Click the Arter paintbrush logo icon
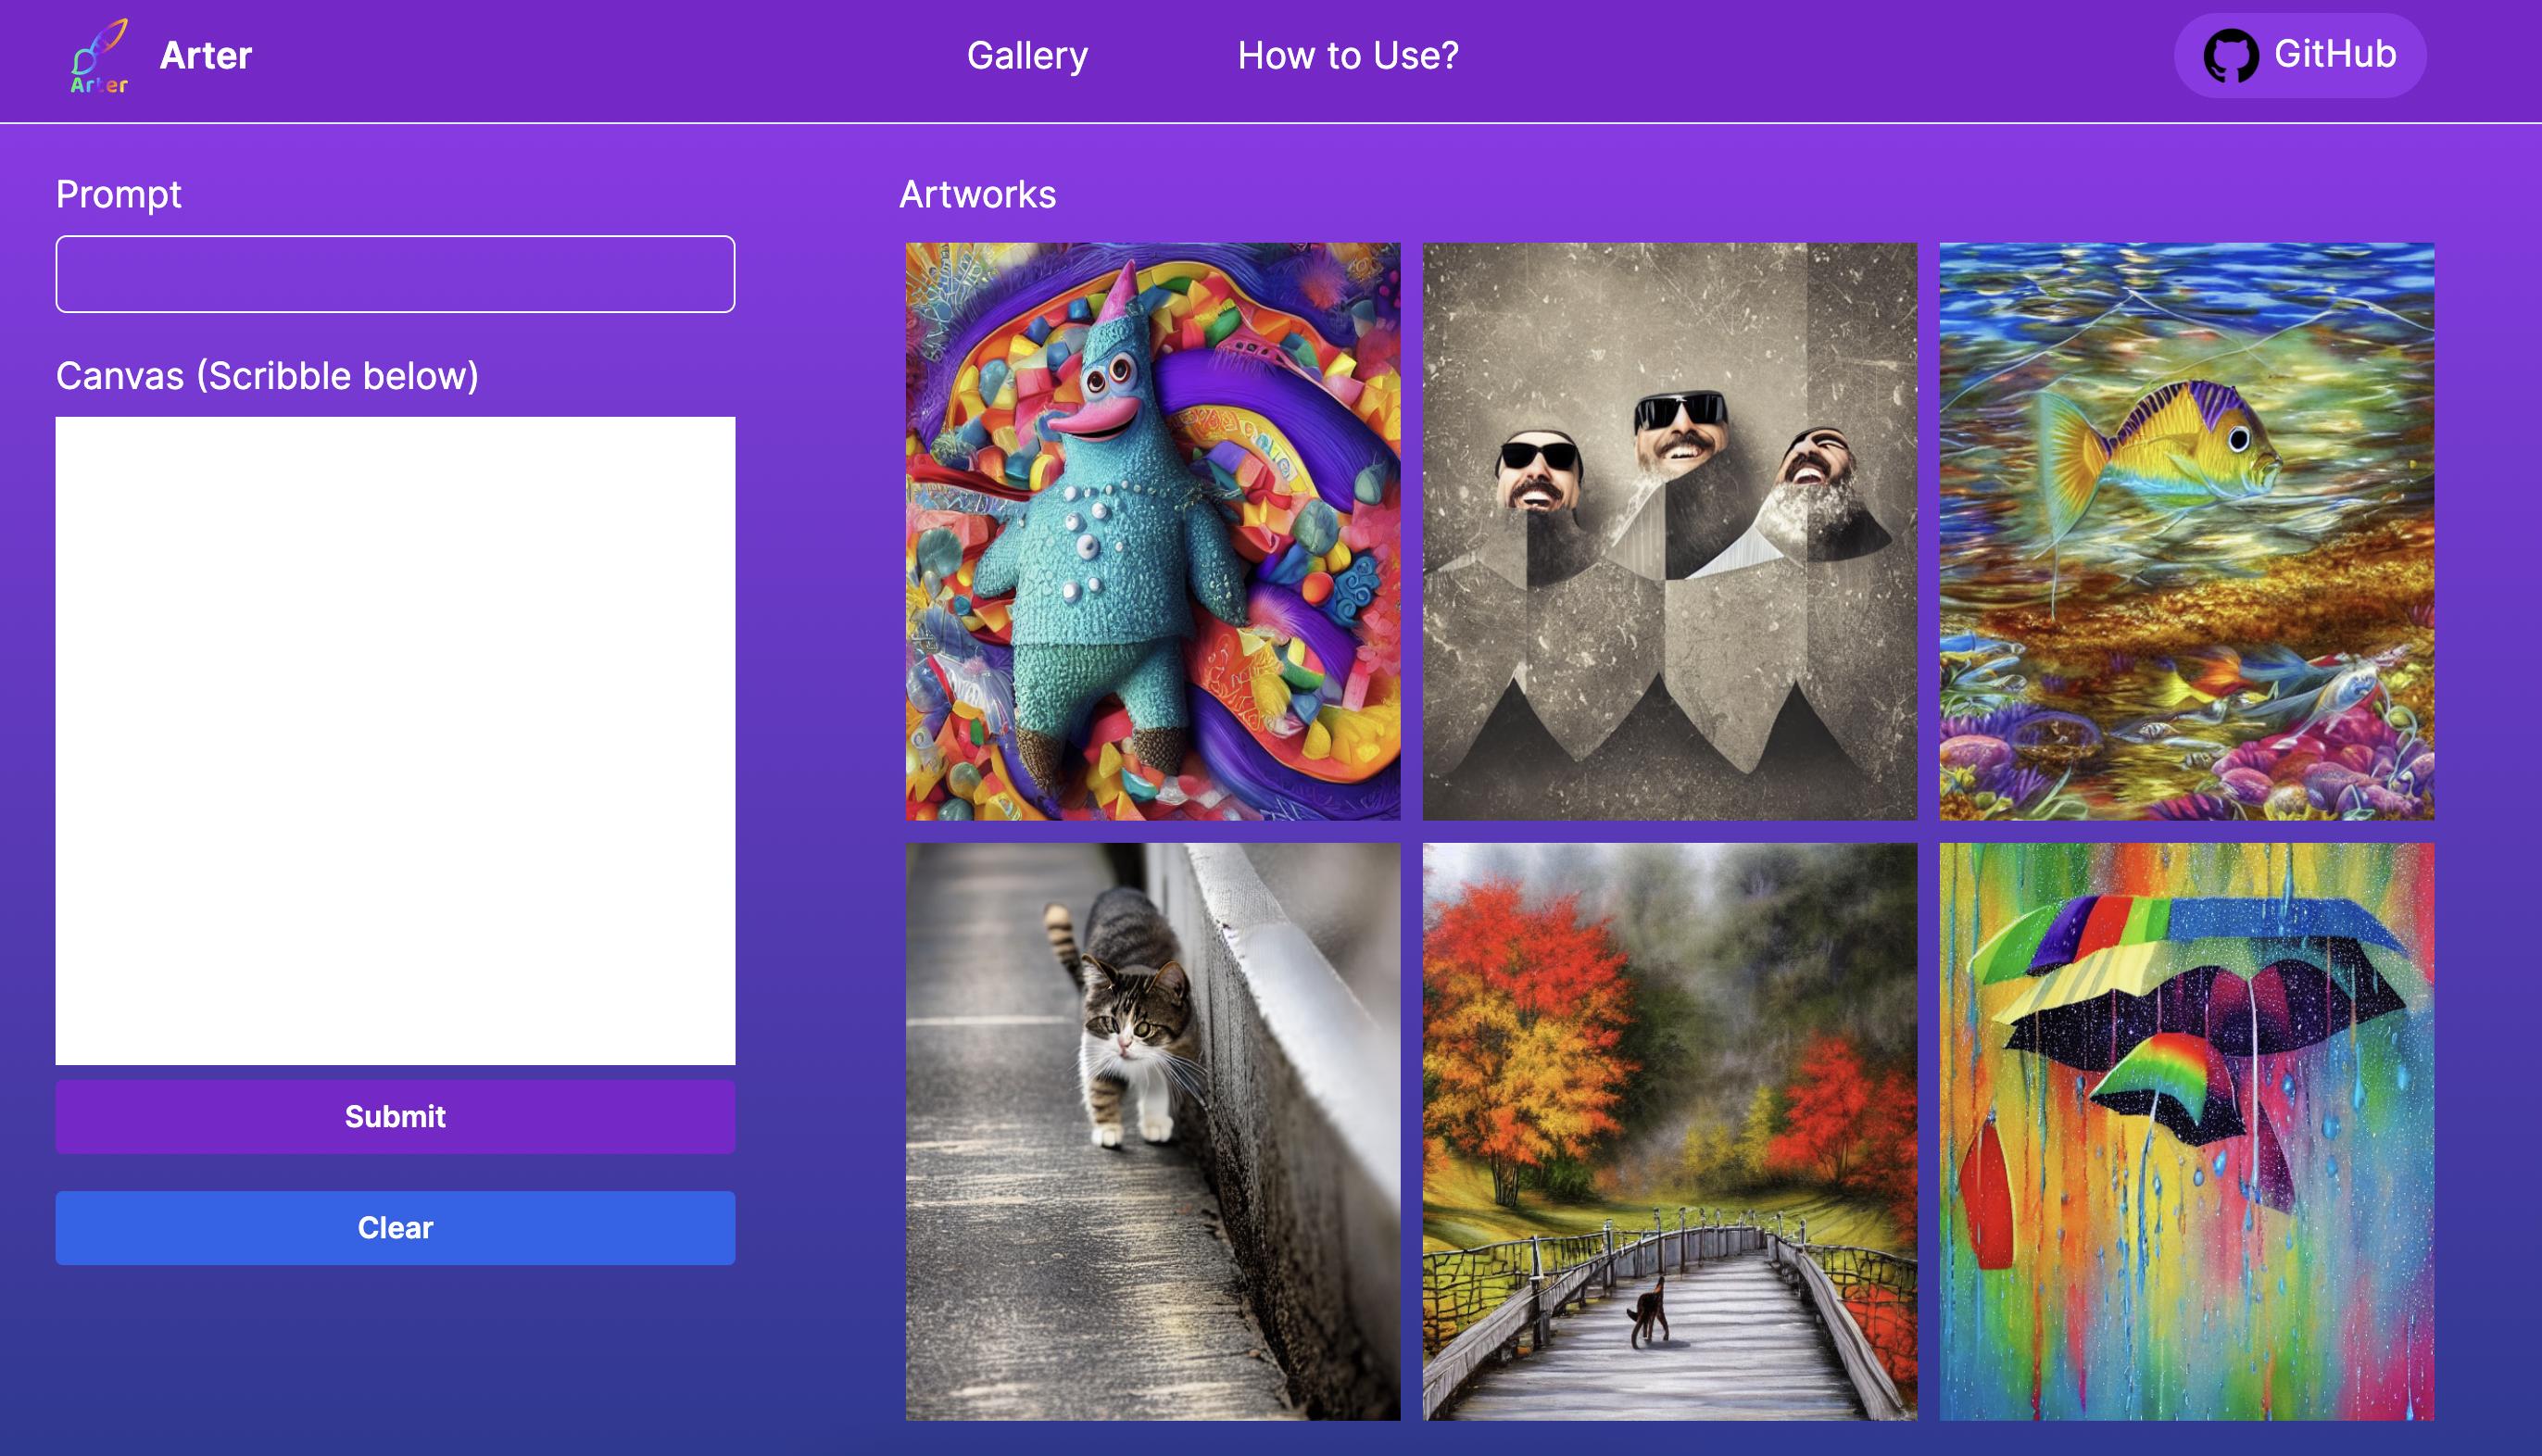2542x1456 pixels. click(99, 56)
